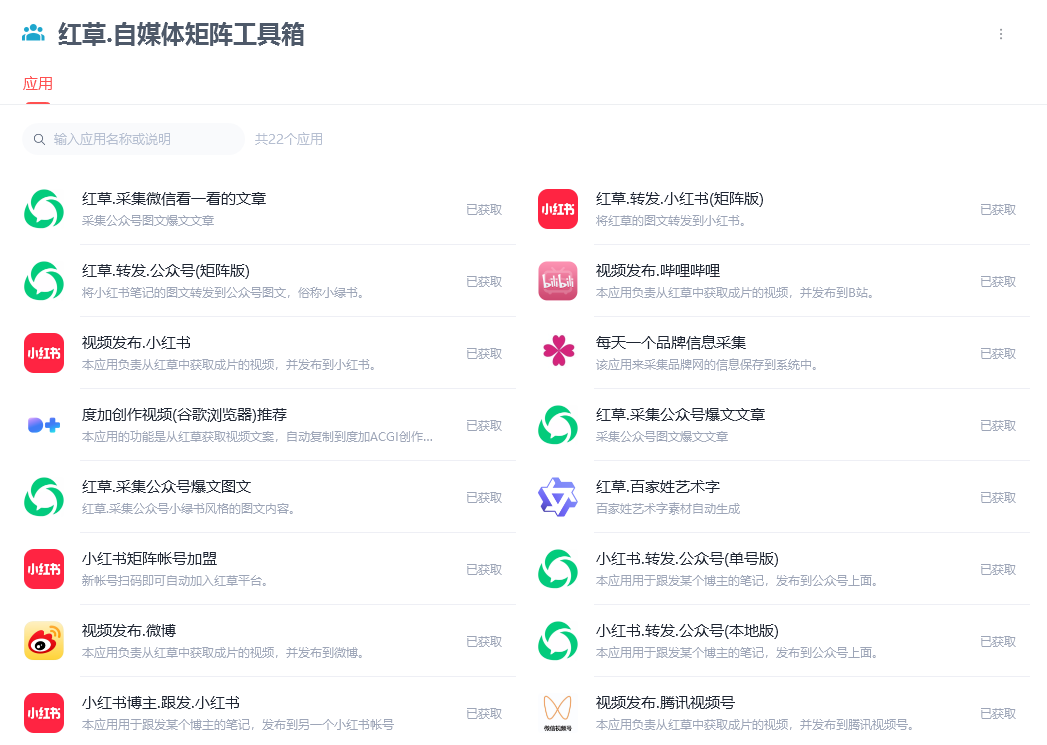The width and height of the screenshot is (1047, 745).
Task: Focus the 输入应用名称或说明 search field
Action: (134, 139)
